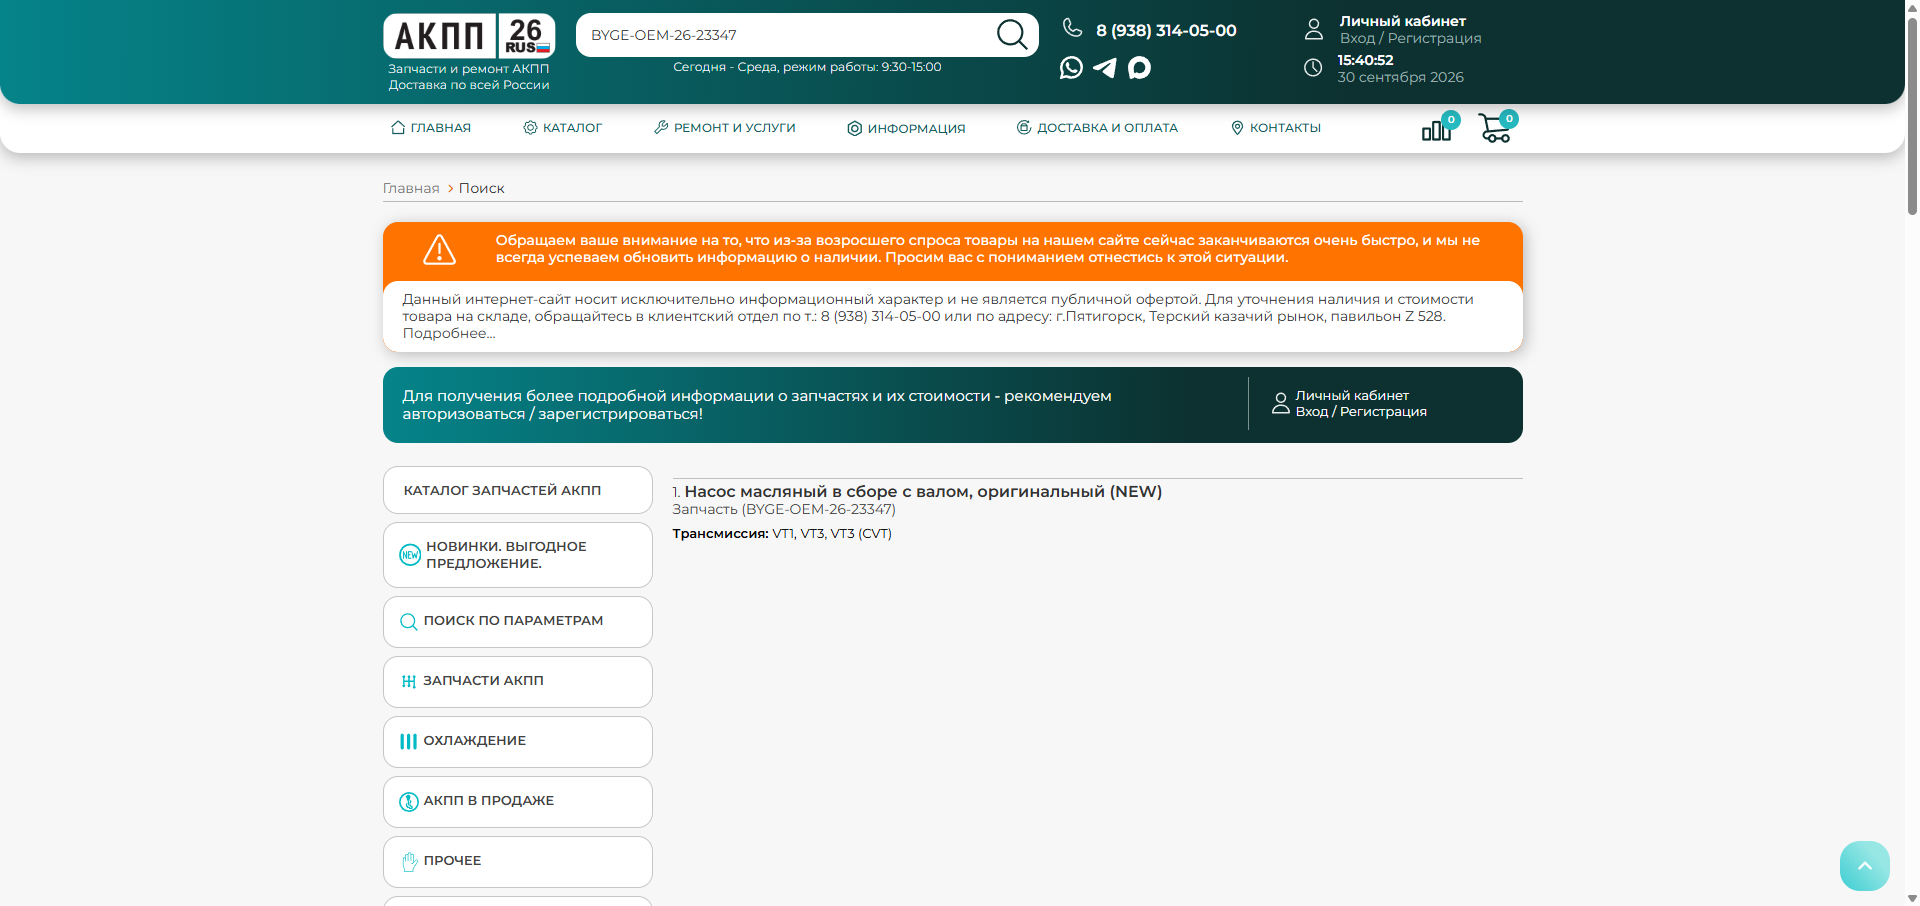Go to ДОСТАВКА И ОПЛАТА page

pyautogui.click(x=1097, y=128)
